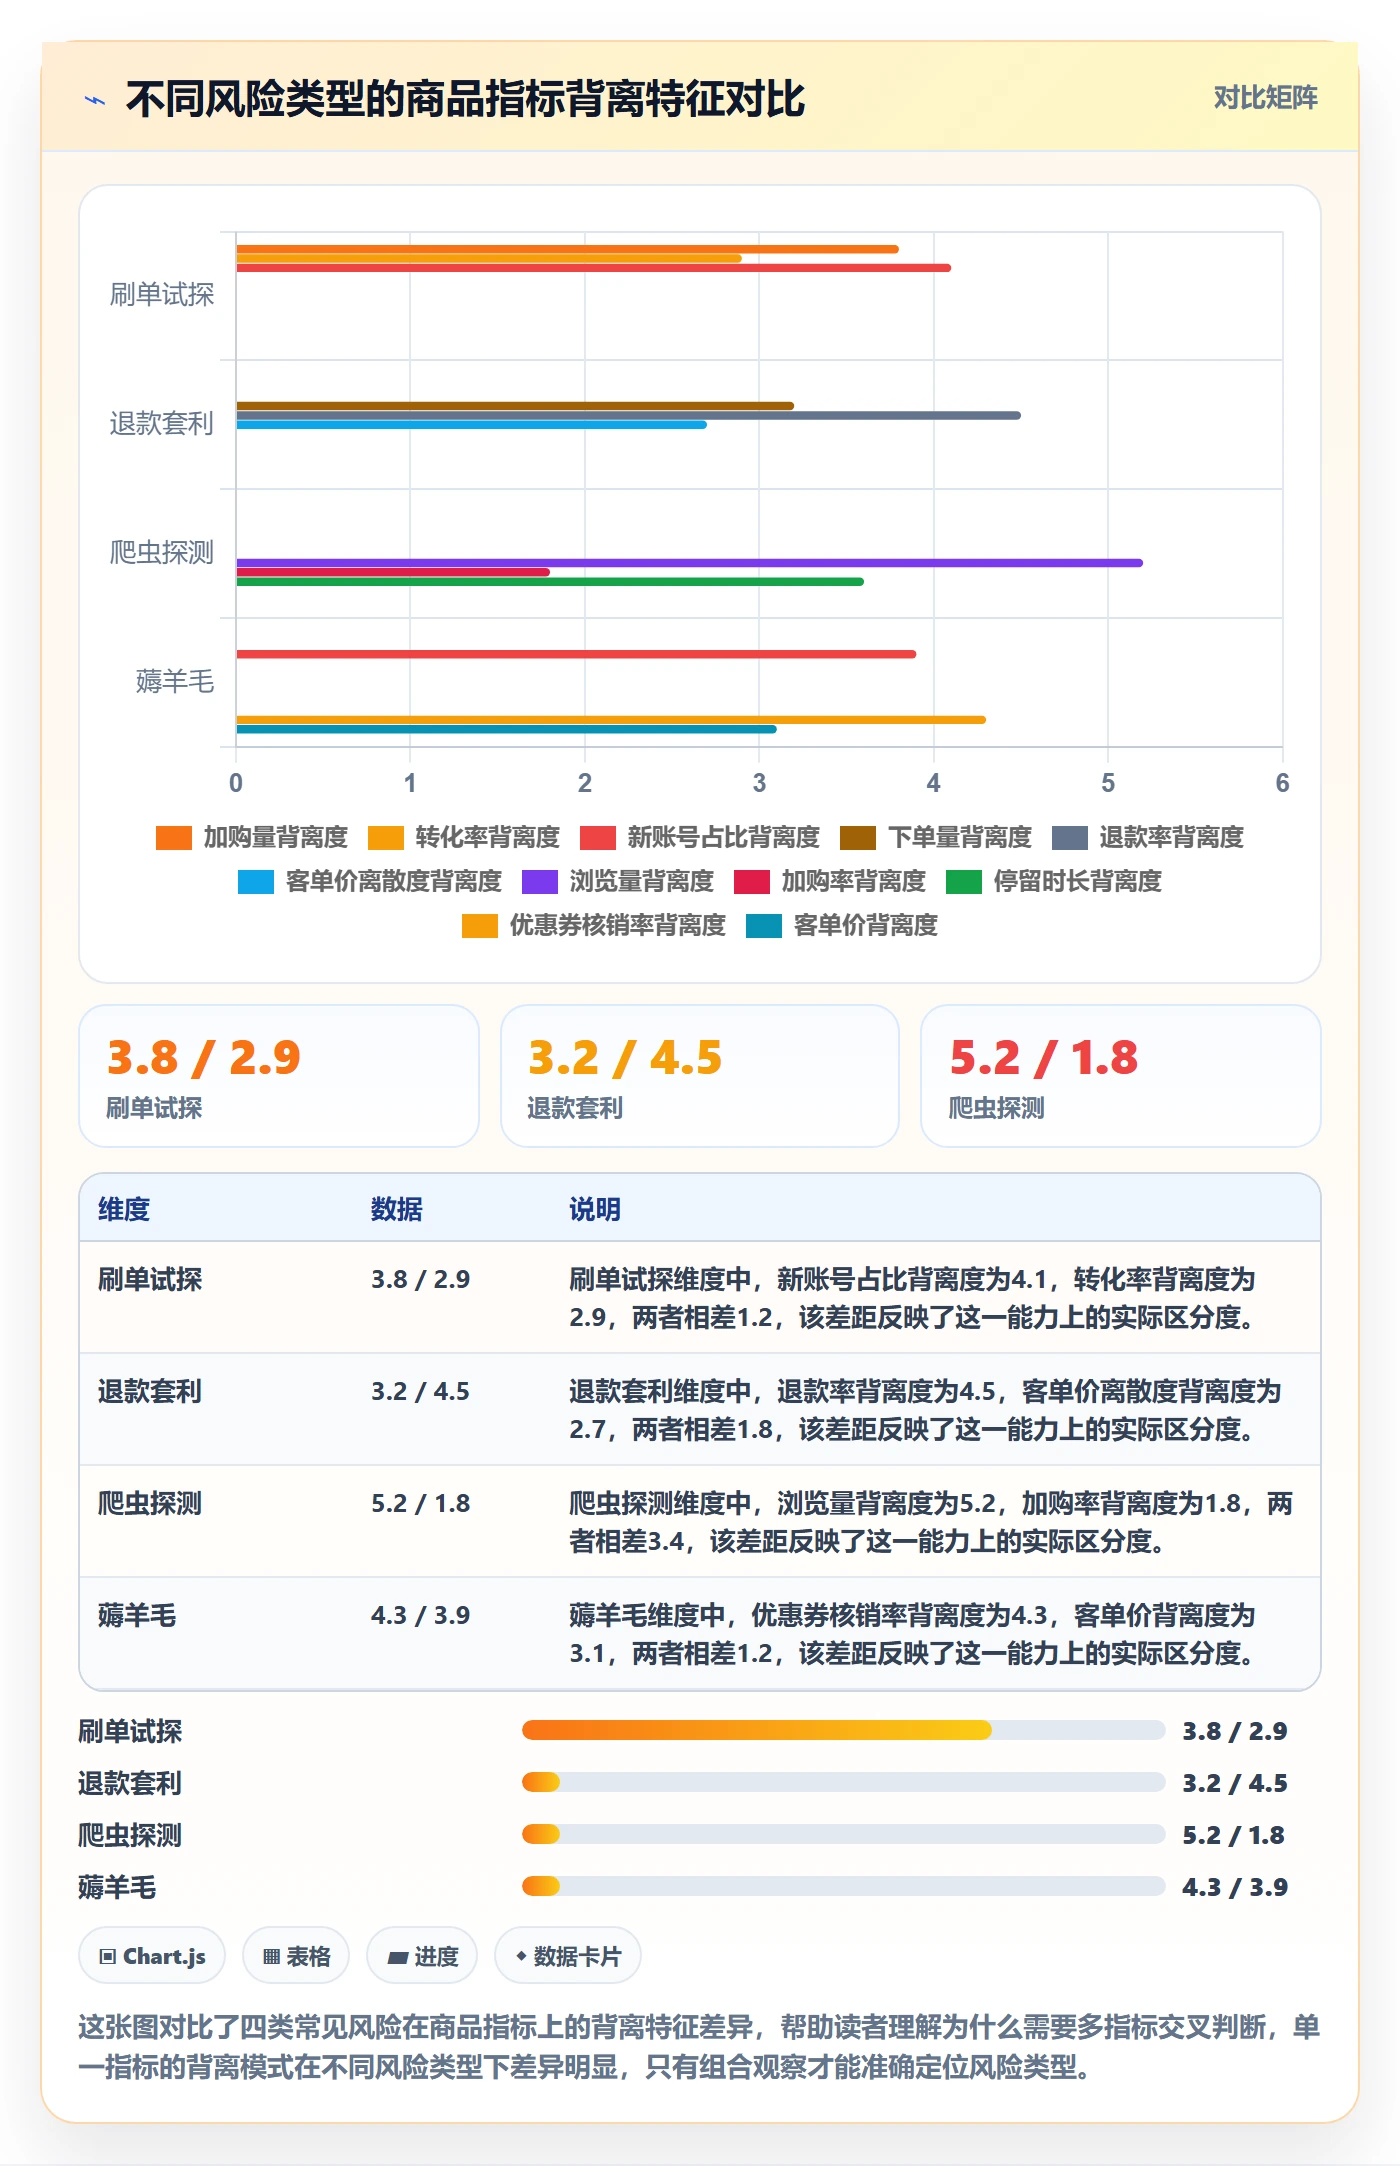Click the 刷单试探 progress bar
The width and height of the screenshot is (1400, 2166).
click(x=844, y=1730)
